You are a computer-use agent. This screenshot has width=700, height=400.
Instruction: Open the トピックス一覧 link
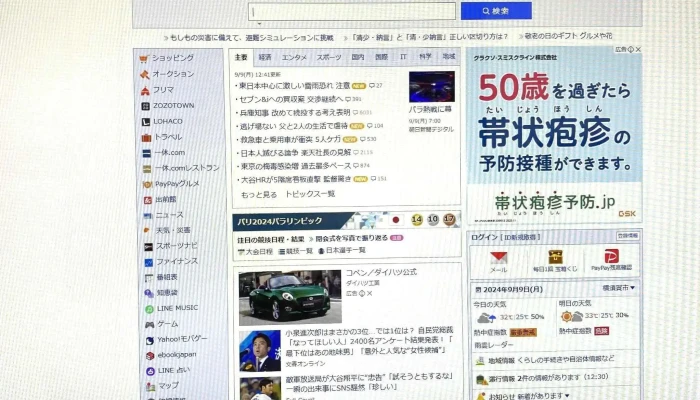(x=310, y=194)
